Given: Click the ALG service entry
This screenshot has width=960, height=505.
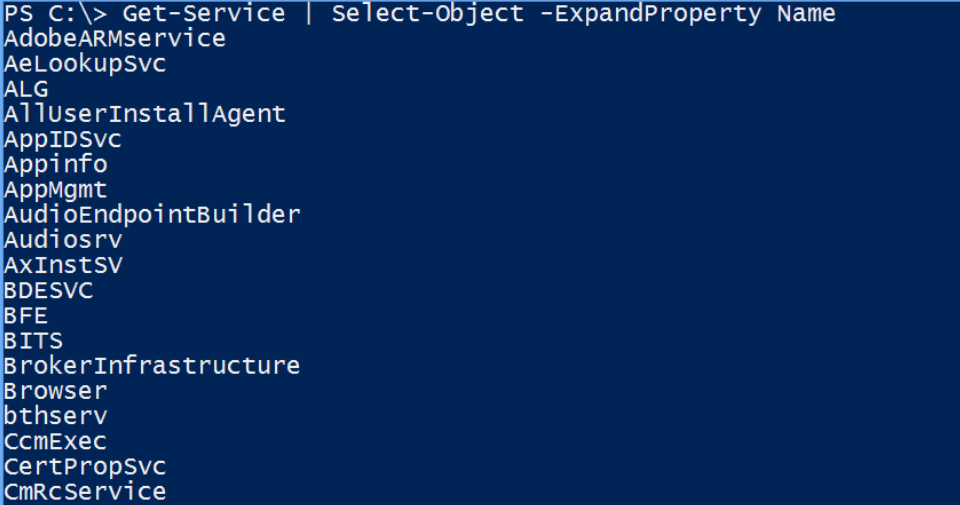Looking at the screenshot, I should [26, 89].
